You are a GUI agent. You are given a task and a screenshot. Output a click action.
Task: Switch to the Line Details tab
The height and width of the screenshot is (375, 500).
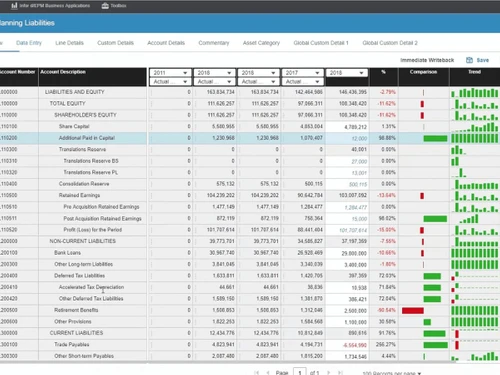(69, 43)
